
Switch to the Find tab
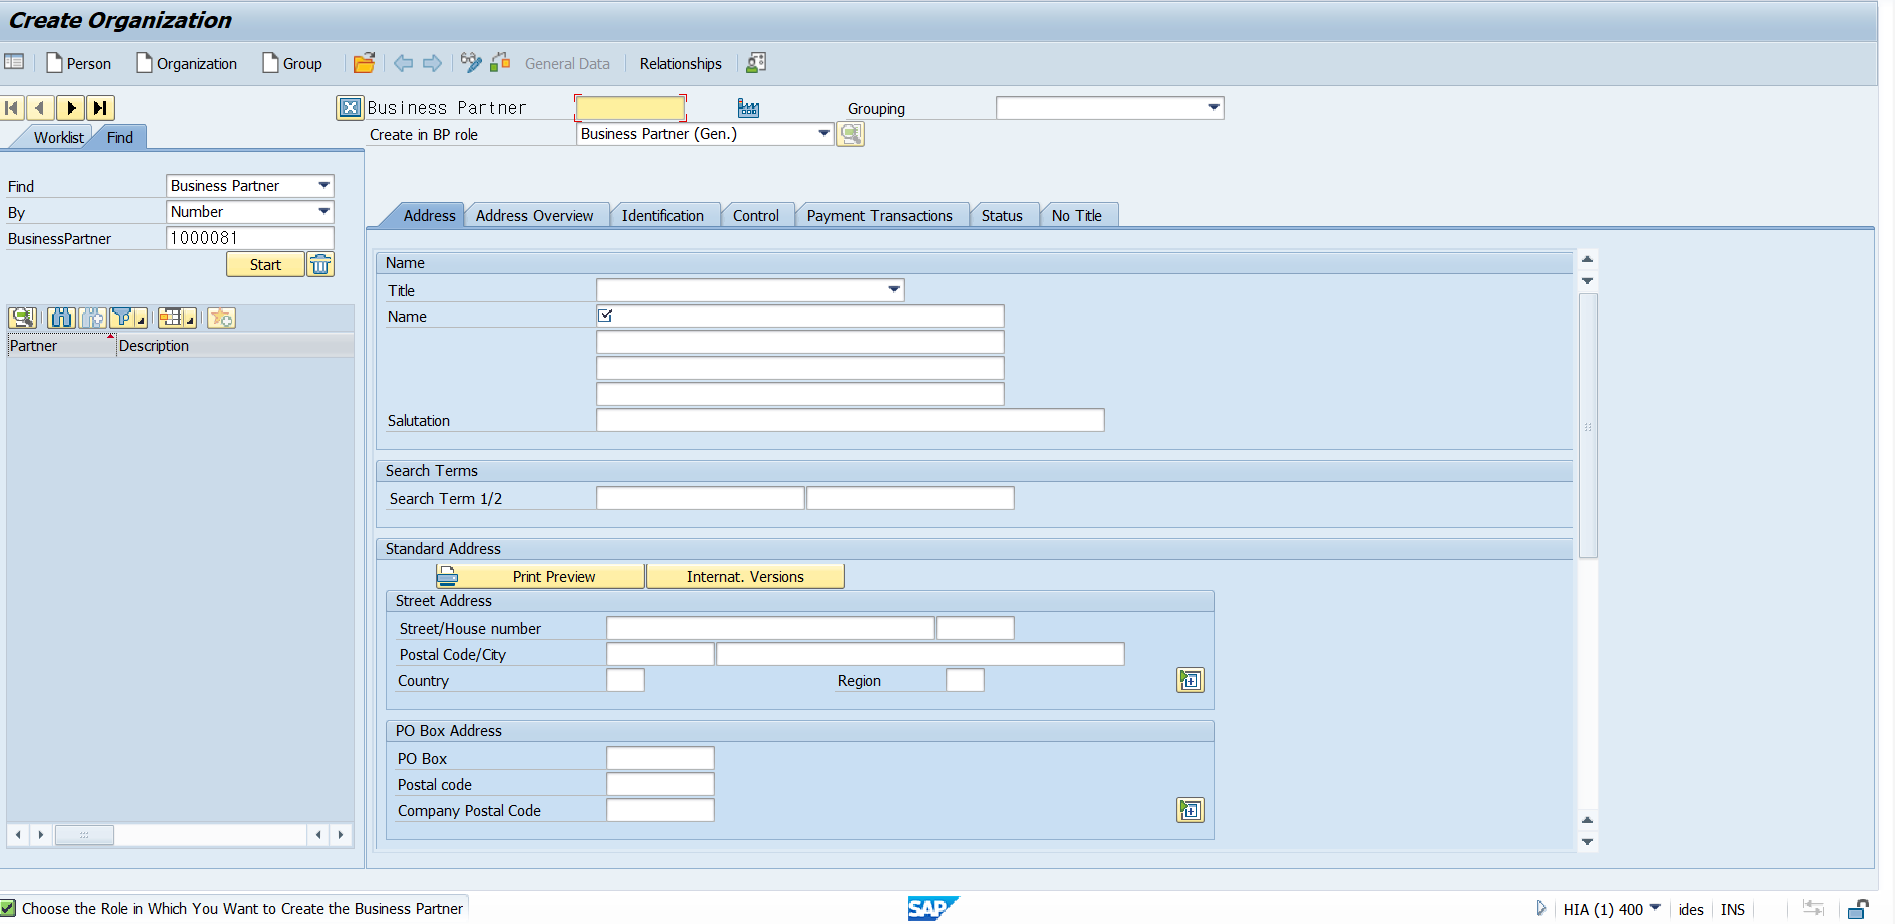tap(120, 138)
